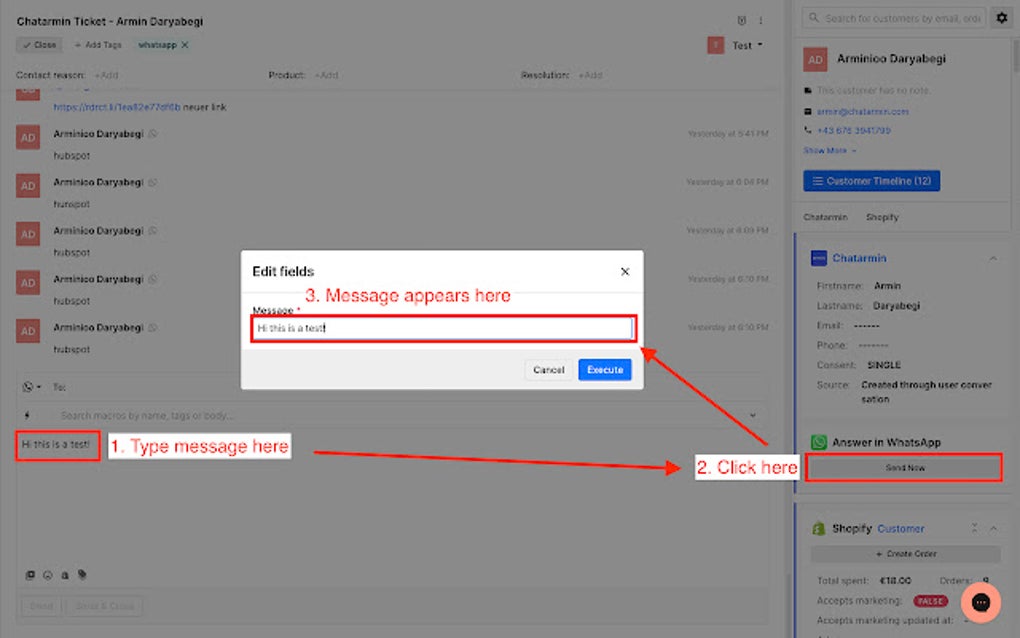The height and width of the screenshot is (638, 1020).
Task: Click the snooze ticket icon in header
Action: click(x=742, y=21)
